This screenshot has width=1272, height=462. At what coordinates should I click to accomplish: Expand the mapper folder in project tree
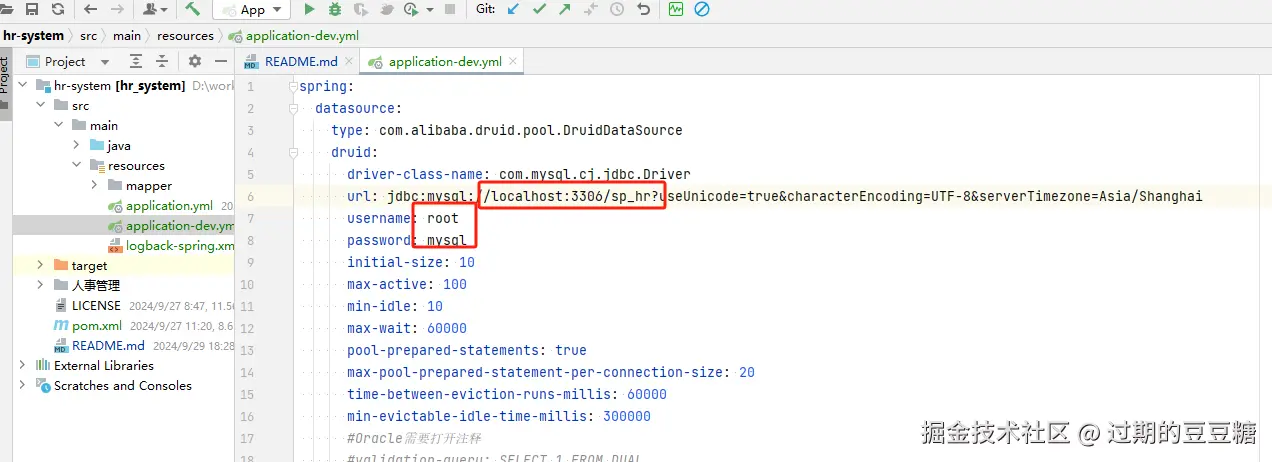(x=94, y=185)
